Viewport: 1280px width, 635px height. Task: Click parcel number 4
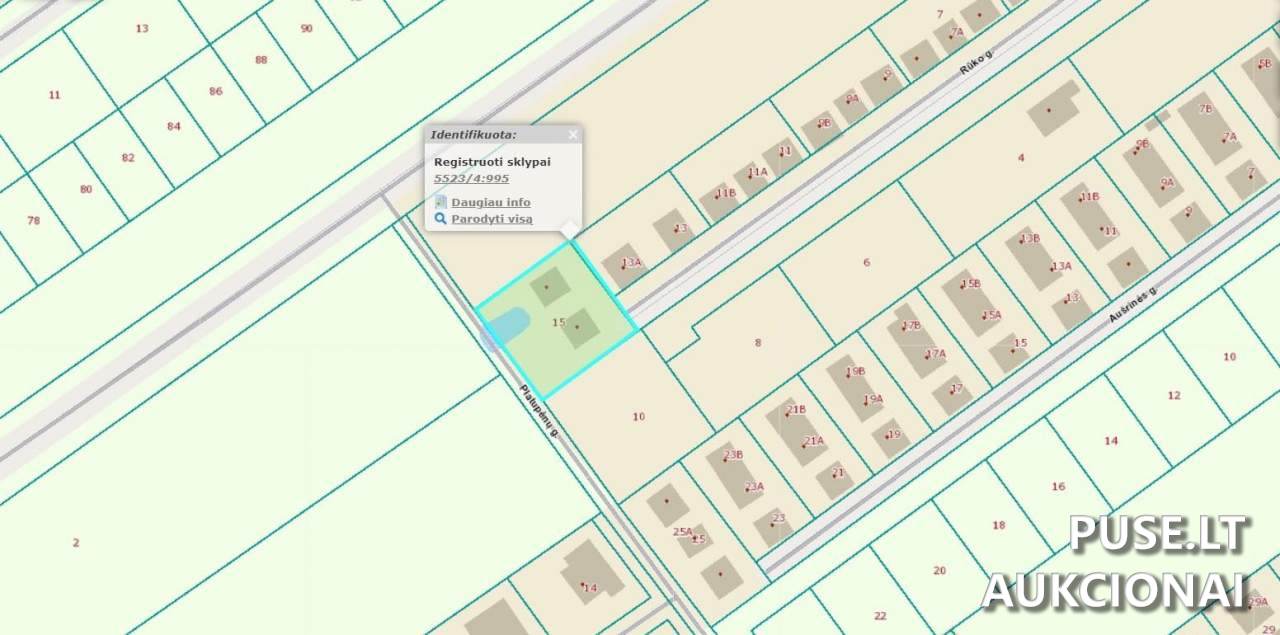tap(1021, 157)
